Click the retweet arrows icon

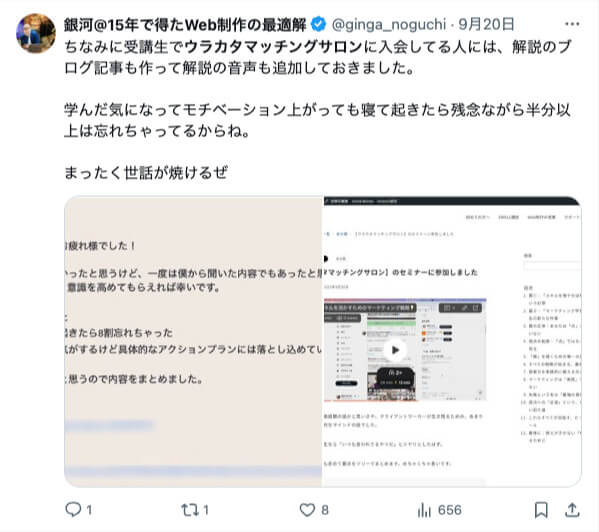pyautogui.click(x=190, y=510)
